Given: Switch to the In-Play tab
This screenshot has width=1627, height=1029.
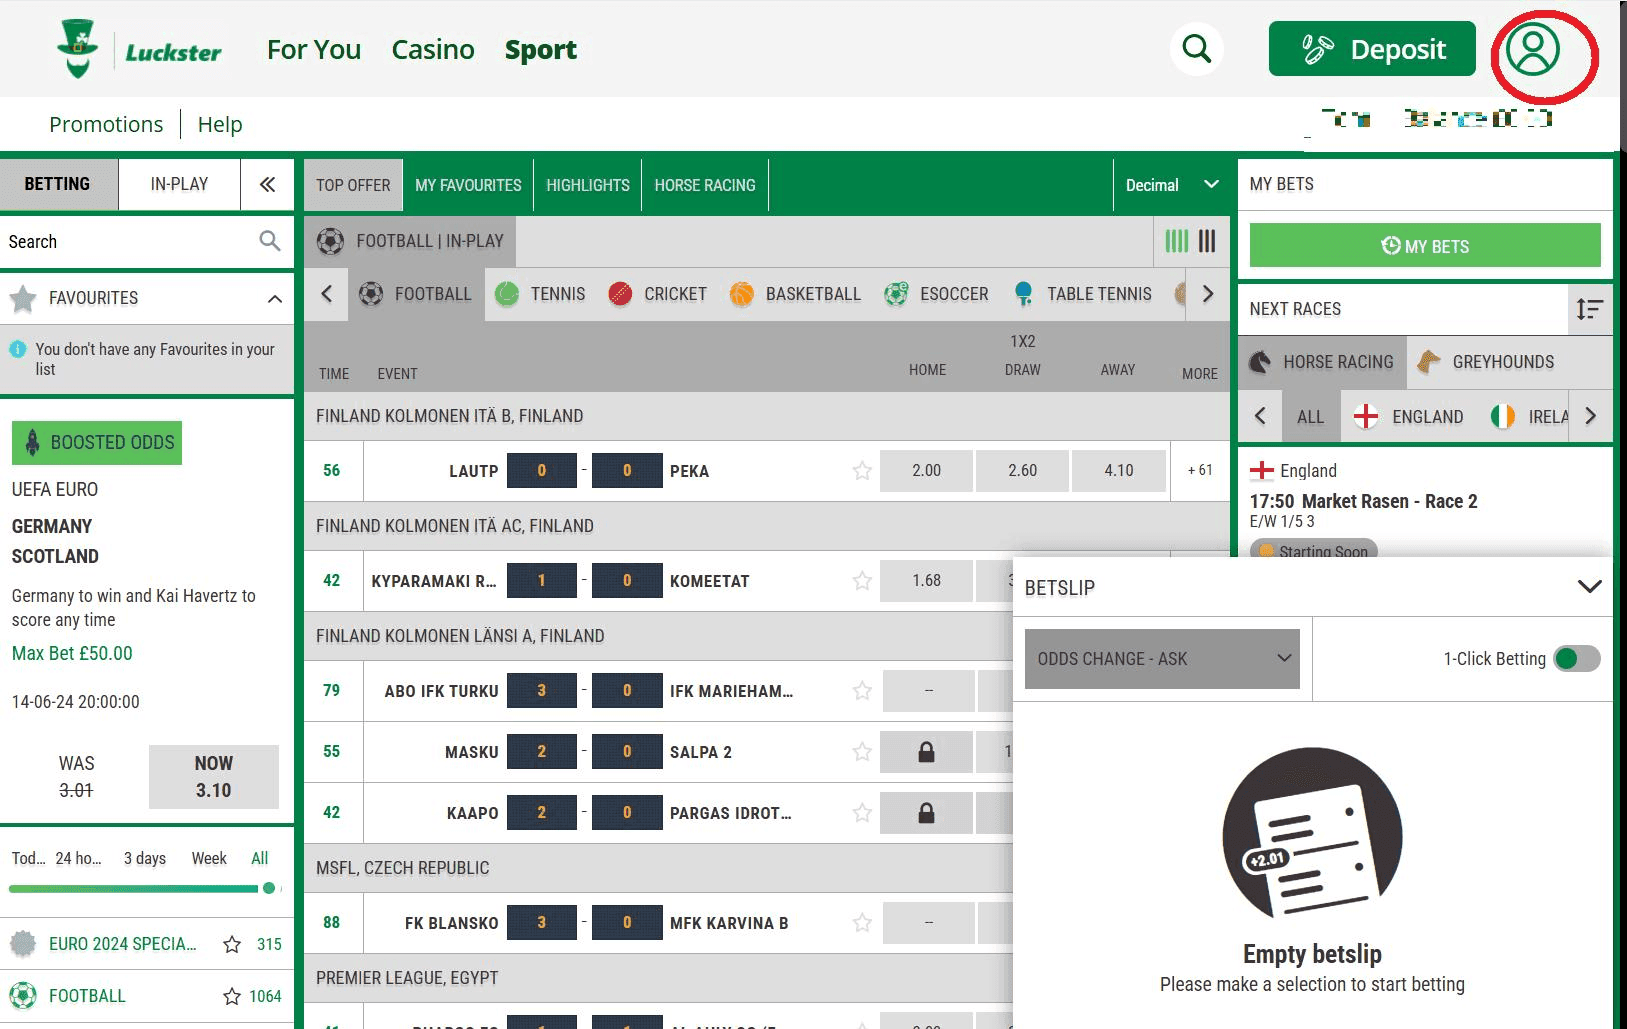Looking at the screenshot, I should pyautogui.click(x=179, y=184).
